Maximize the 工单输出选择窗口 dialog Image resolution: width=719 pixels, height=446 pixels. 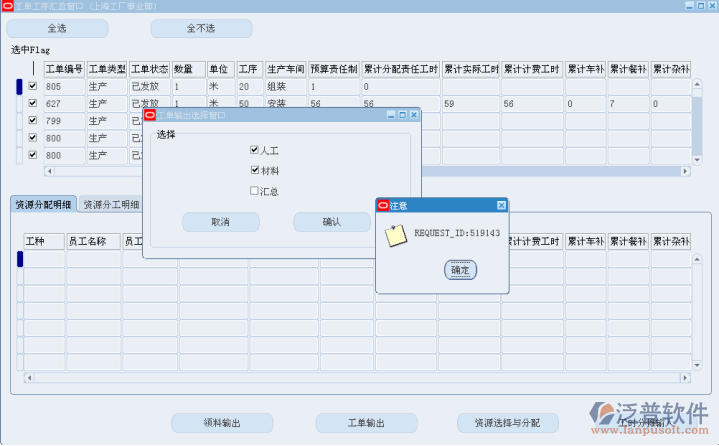click(x=402, y=115)
